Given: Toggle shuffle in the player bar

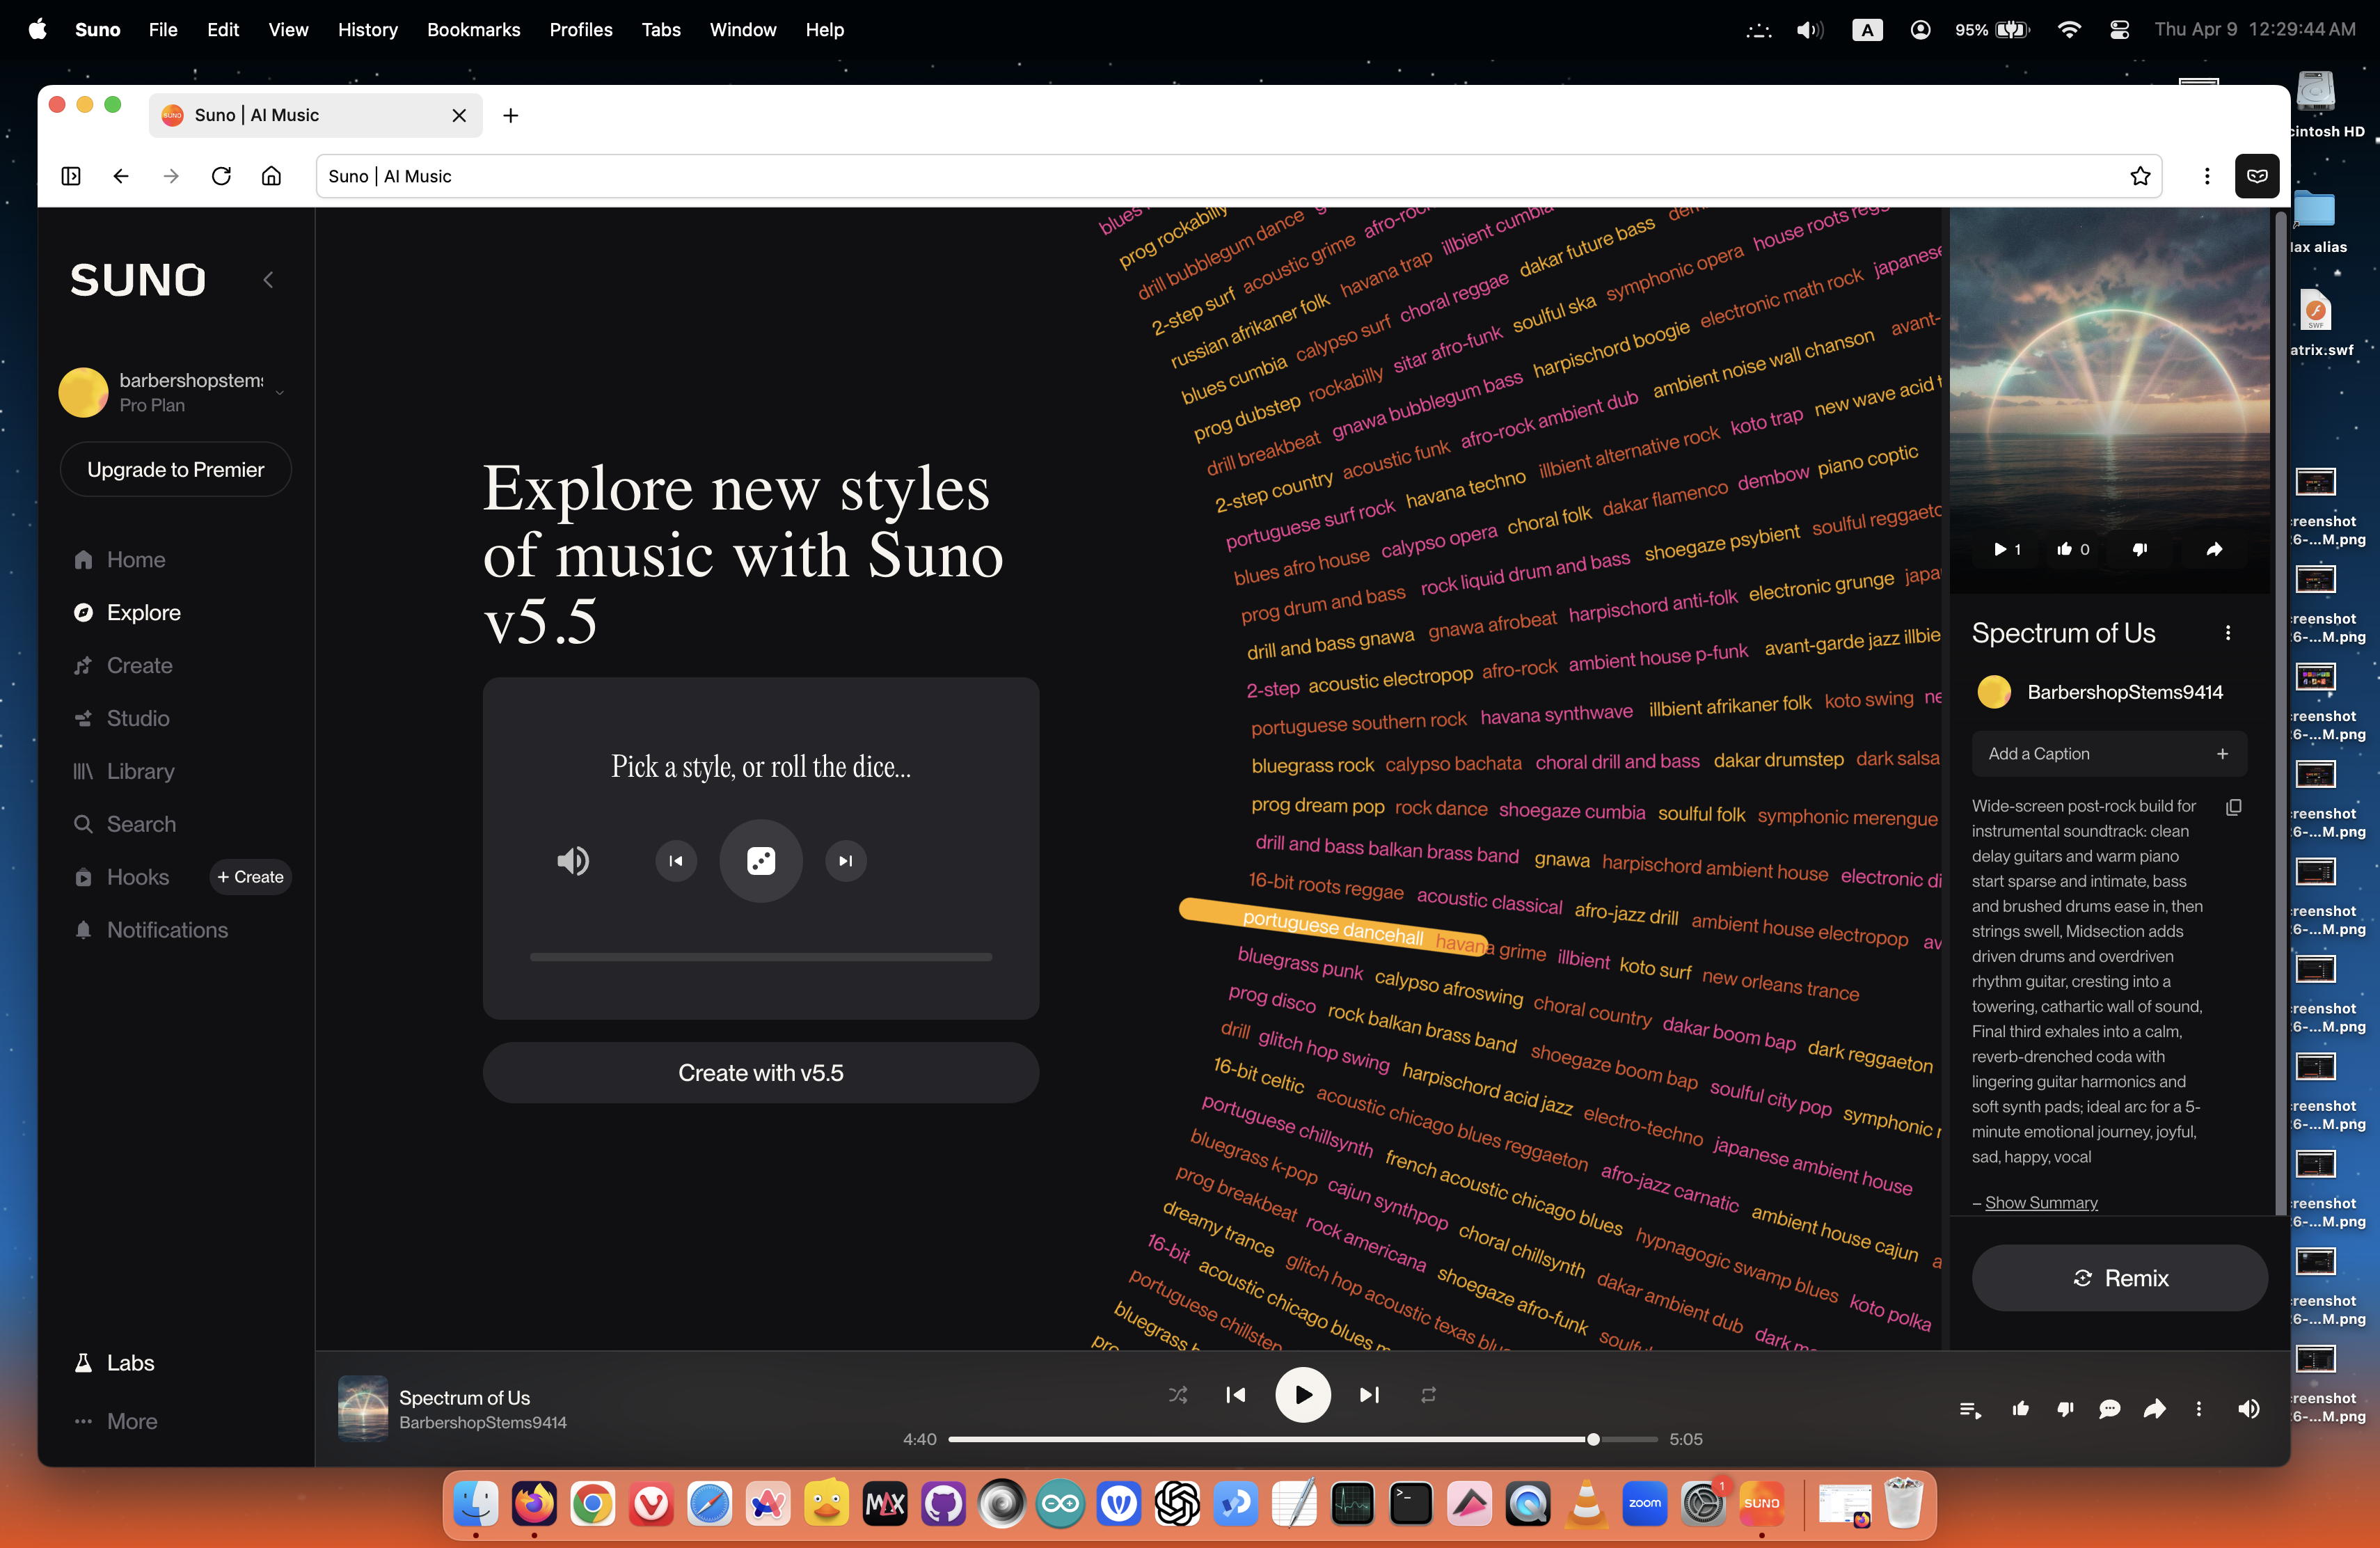Looking at the screenshot, I should (x=1178, y=1395).
